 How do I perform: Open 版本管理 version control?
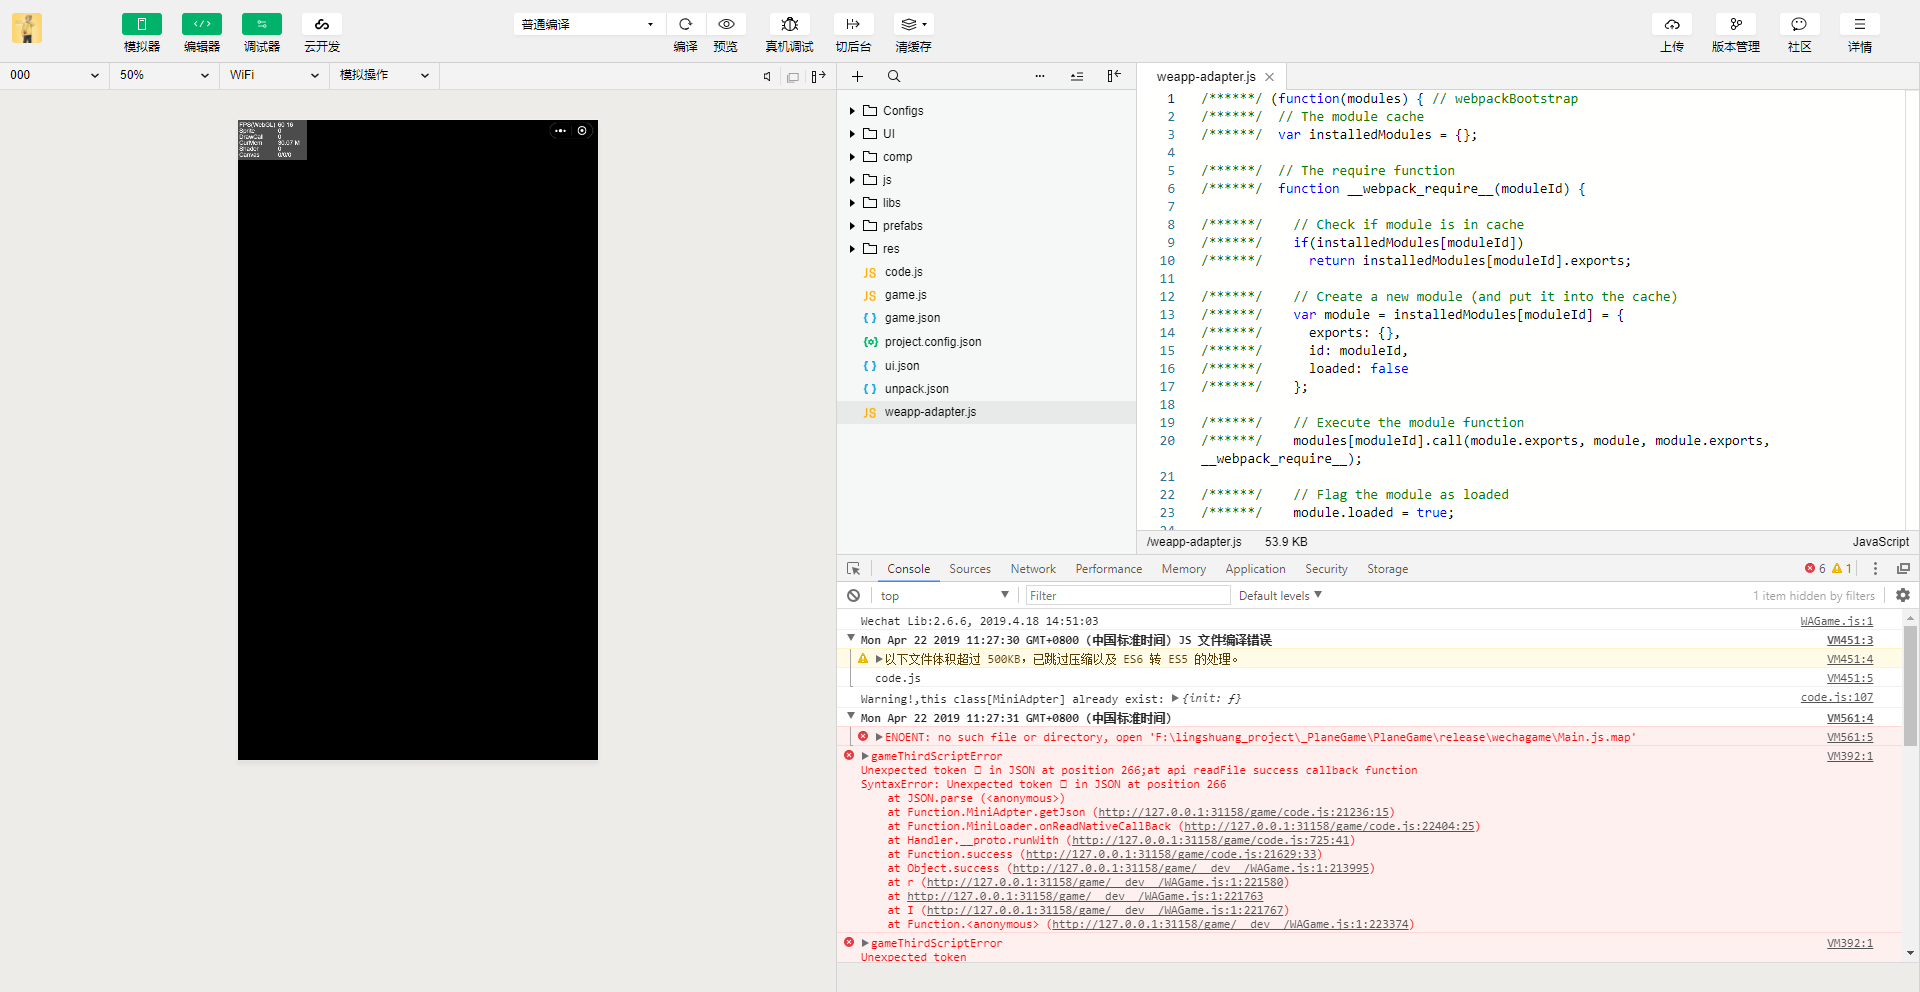(x=1735, y=24)
